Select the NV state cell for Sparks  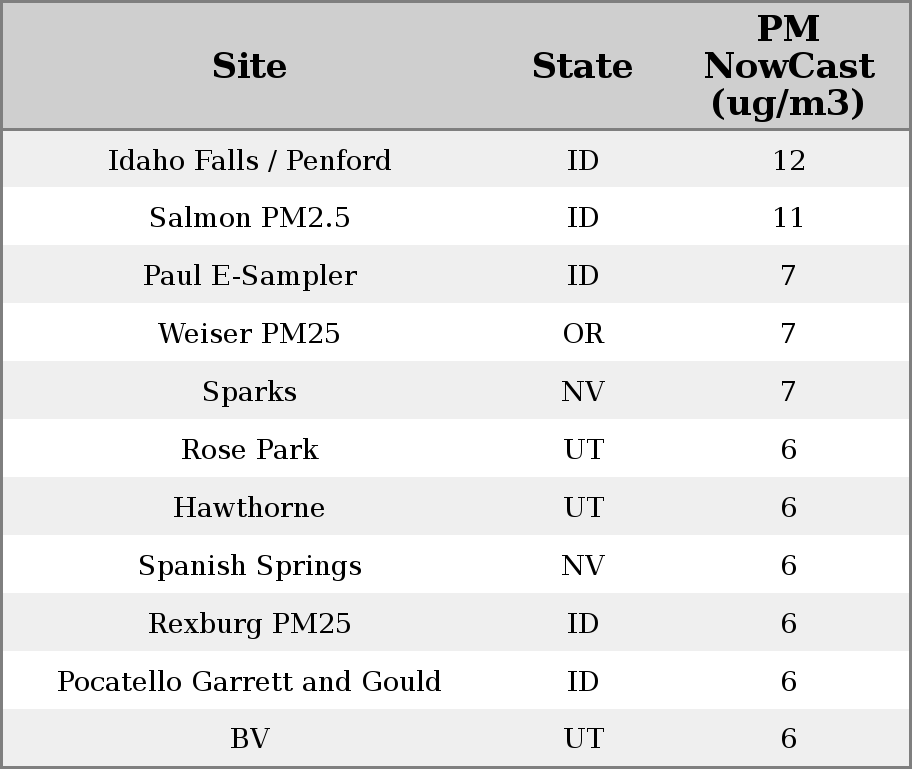pos(583,392)
